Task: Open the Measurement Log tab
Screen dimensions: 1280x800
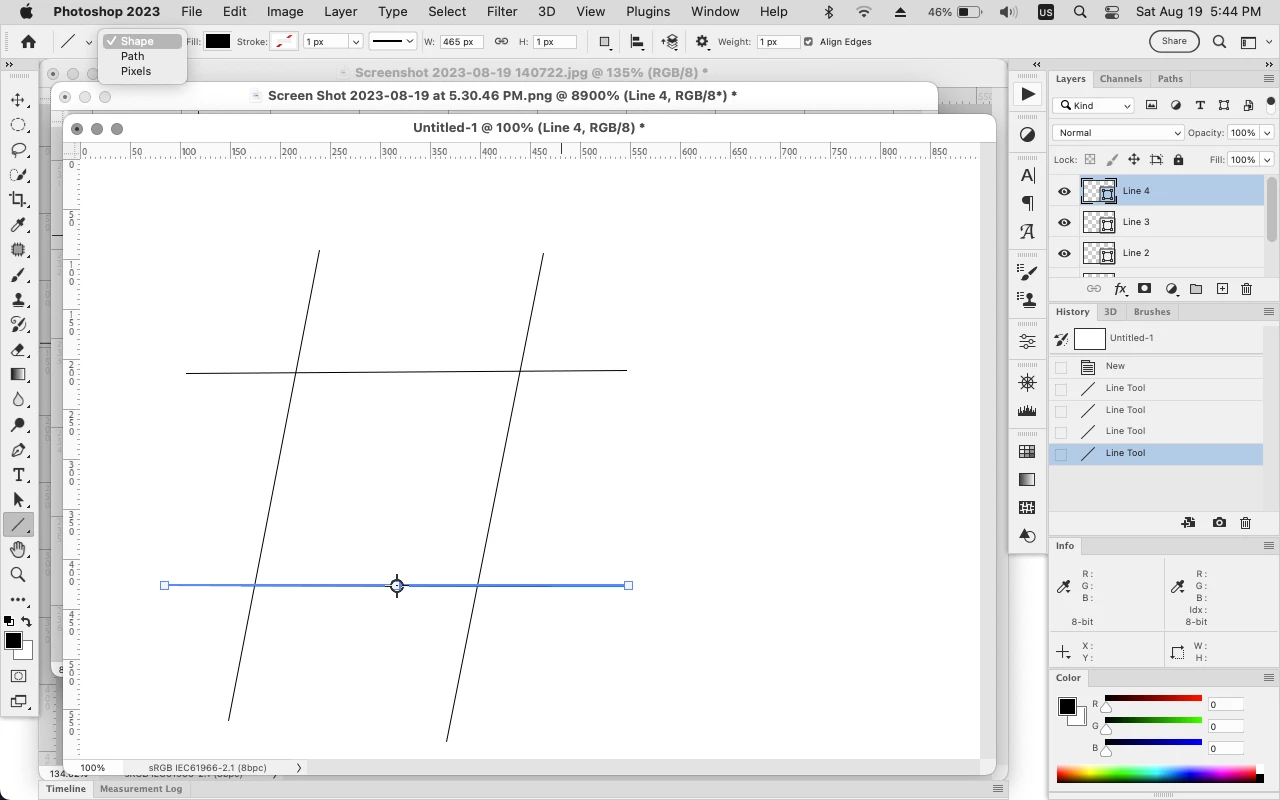Action: click(141, 789)
